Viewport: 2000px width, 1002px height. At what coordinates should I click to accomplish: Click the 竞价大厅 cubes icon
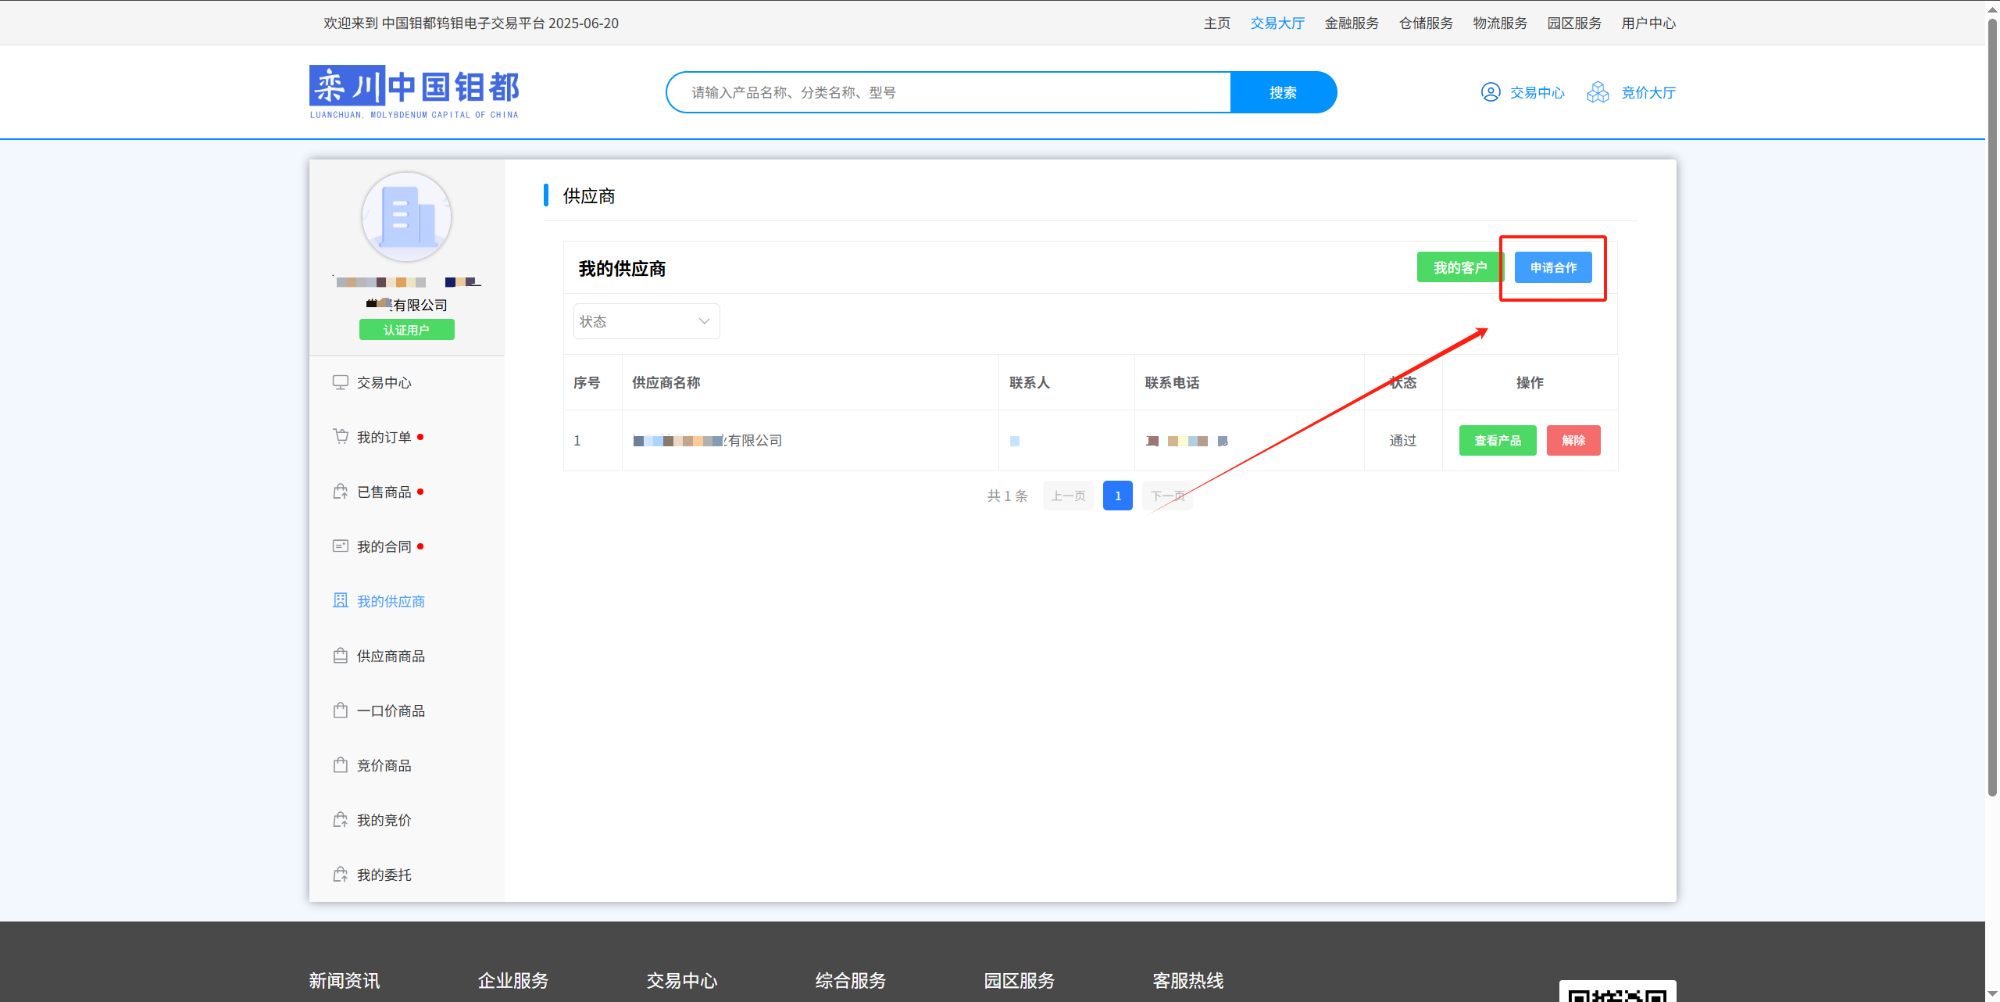[x=1598, y=92]
